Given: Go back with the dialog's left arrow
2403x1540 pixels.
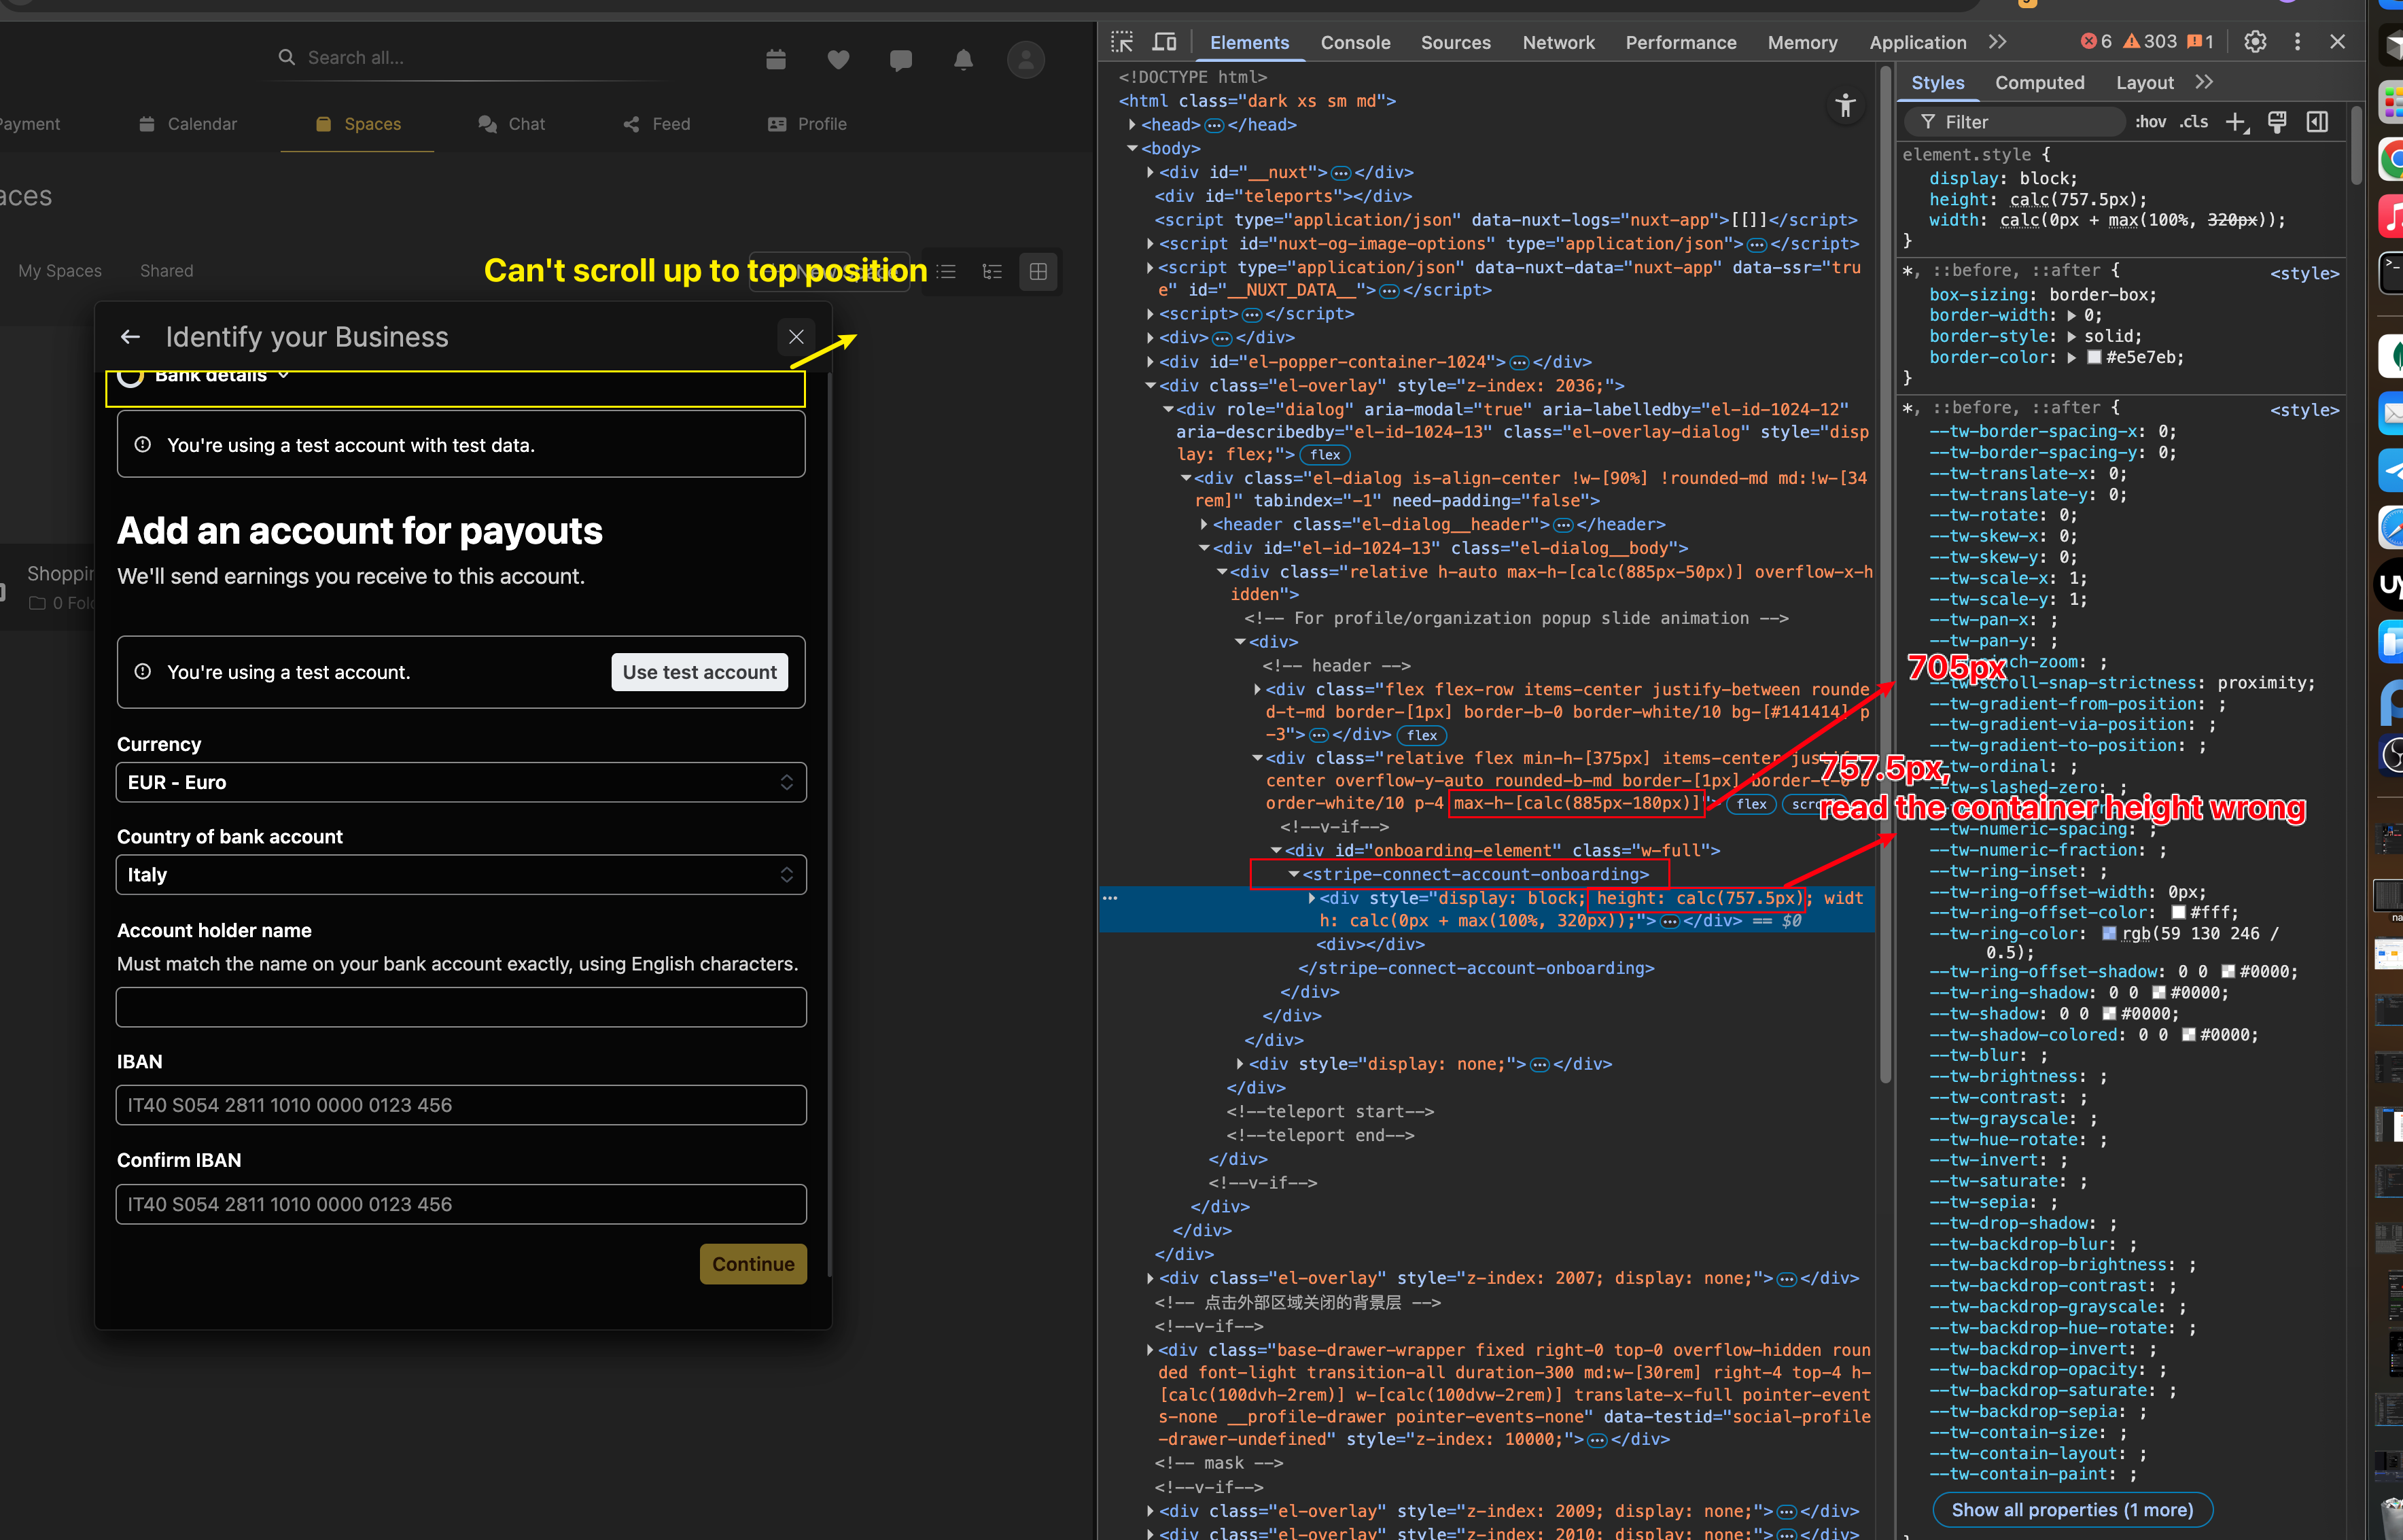Looking at the screenshot, I should tap(130, 337).
